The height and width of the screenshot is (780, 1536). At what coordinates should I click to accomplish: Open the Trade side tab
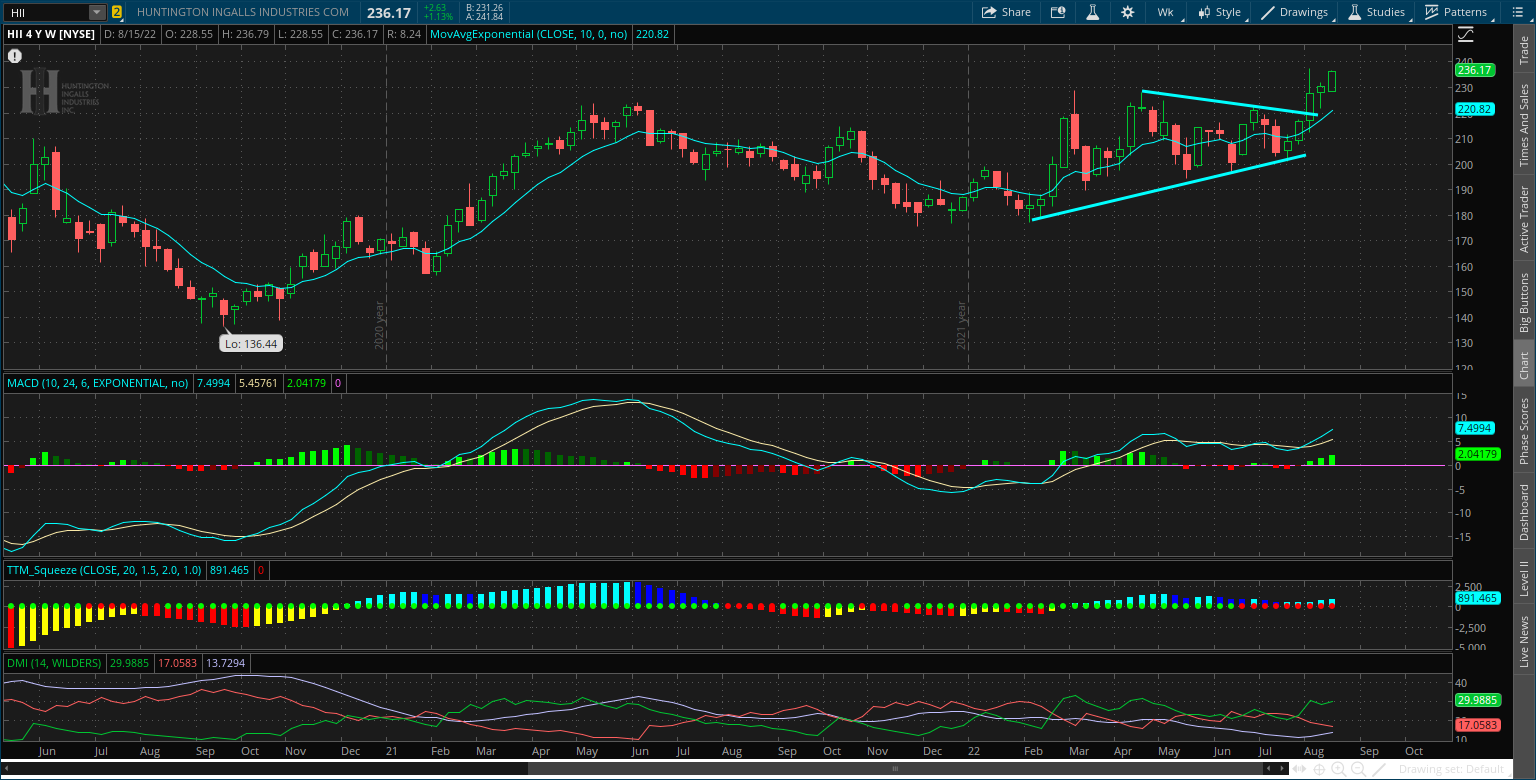click(1524, 50)
